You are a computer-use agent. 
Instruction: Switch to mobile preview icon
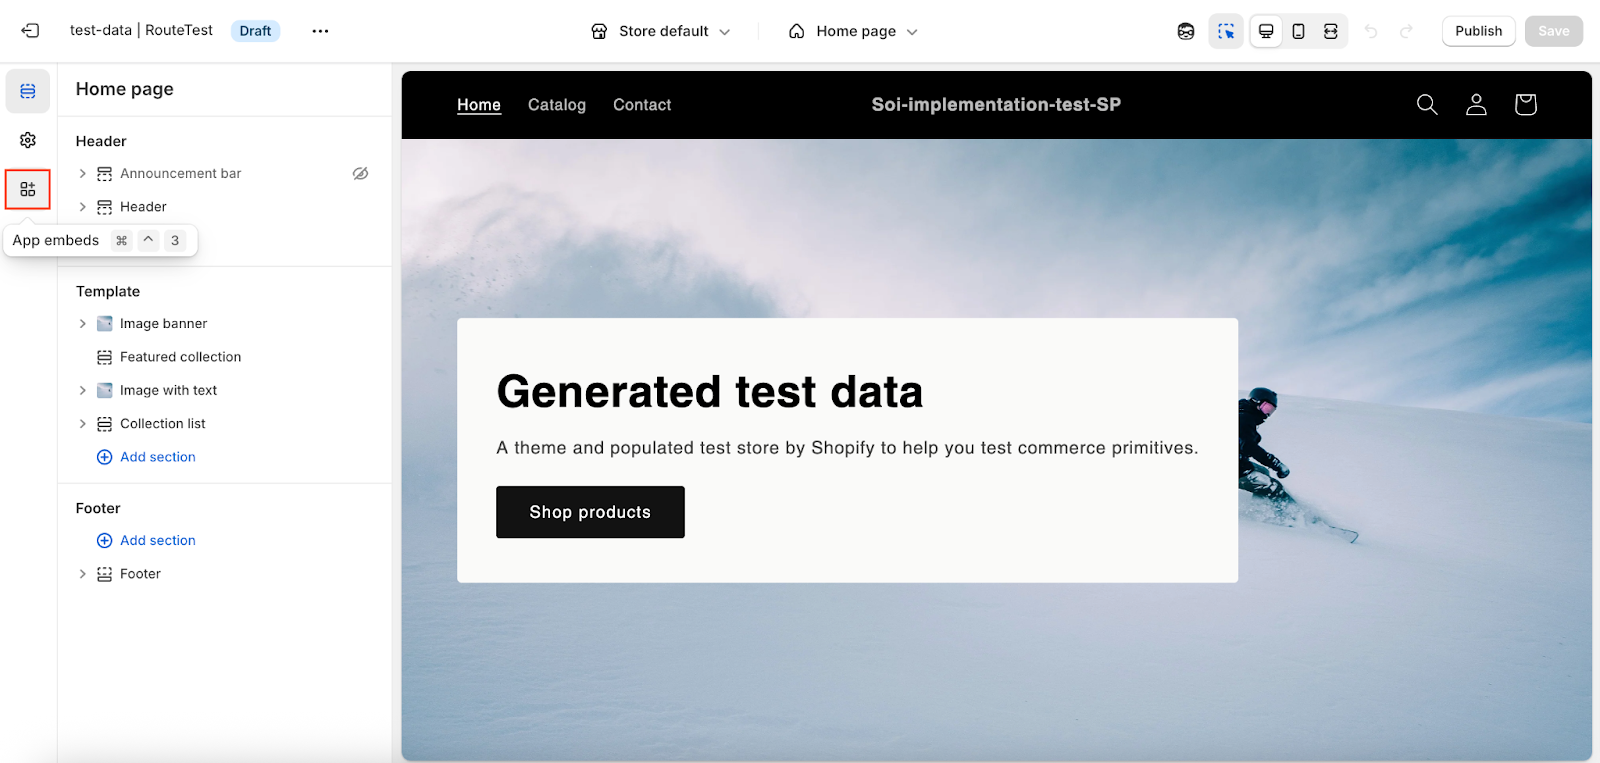point(1298,31)
